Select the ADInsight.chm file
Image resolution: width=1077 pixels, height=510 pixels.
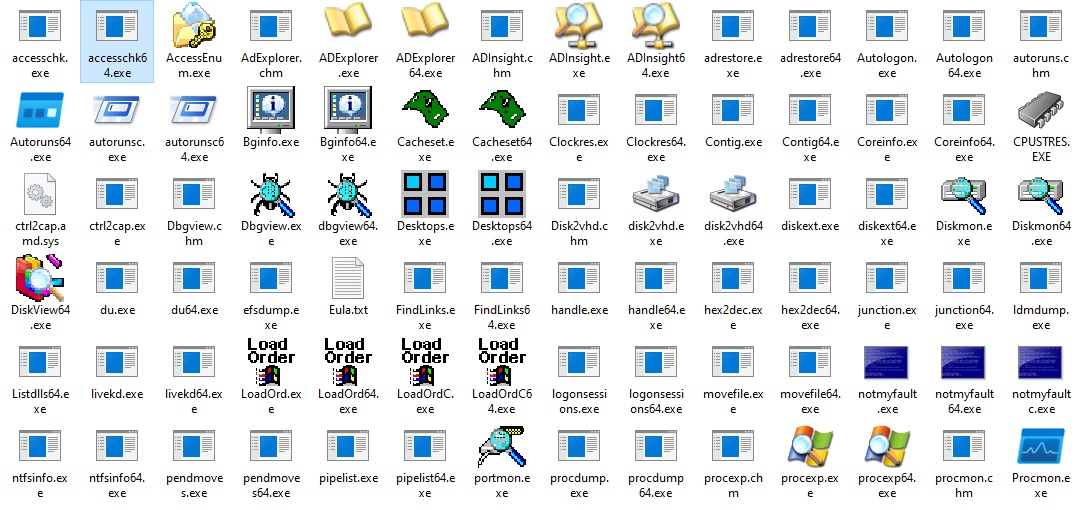[502, 41]
